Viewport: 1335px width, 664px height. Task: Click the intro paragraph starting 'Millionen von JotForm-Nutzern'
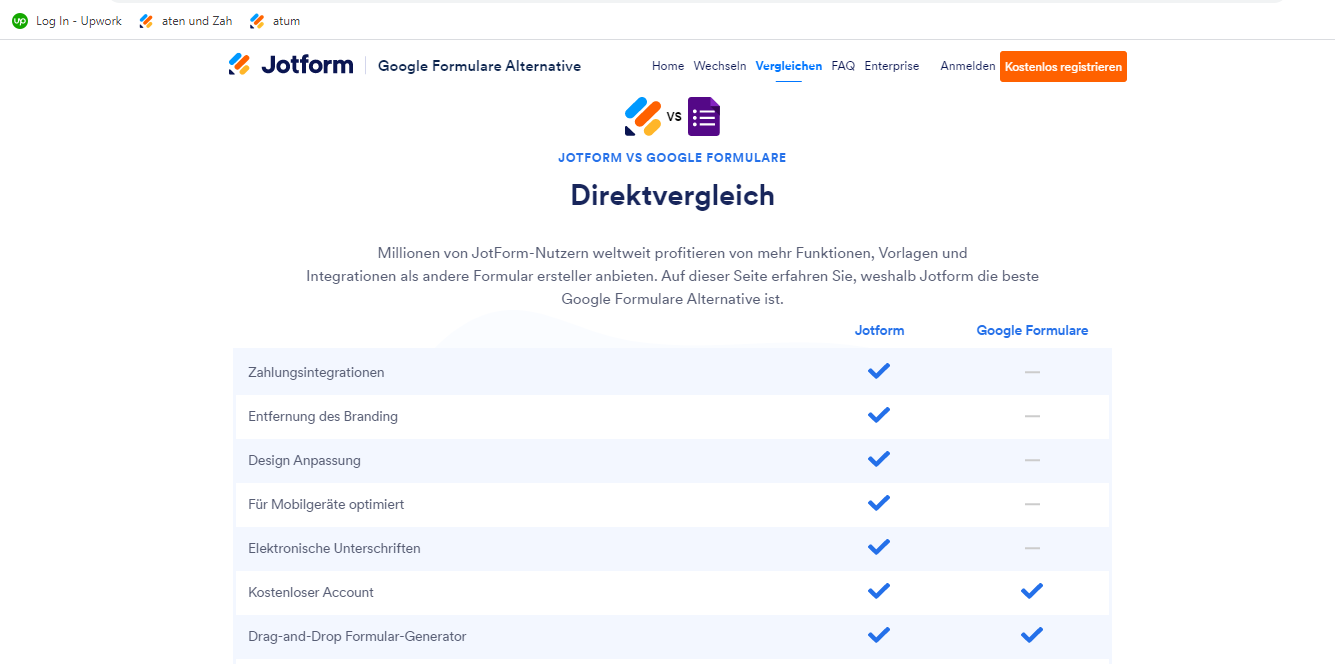pyautogui.click(x=672, y=276)
